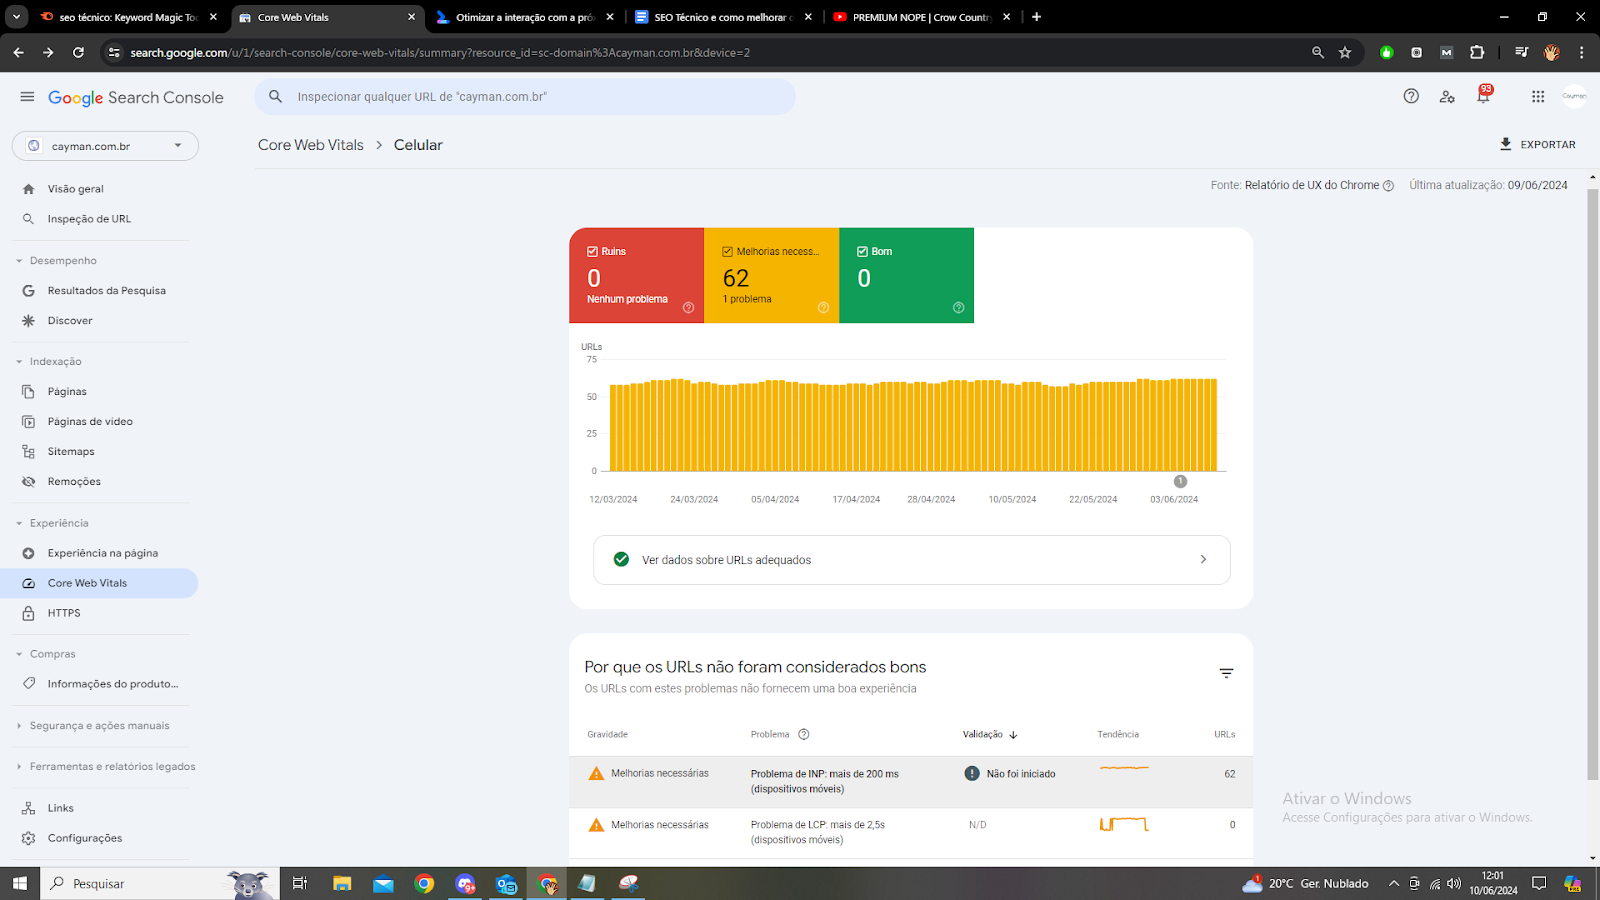
Task: Toggle the Bom checkbox
Action: coord(862,252)
